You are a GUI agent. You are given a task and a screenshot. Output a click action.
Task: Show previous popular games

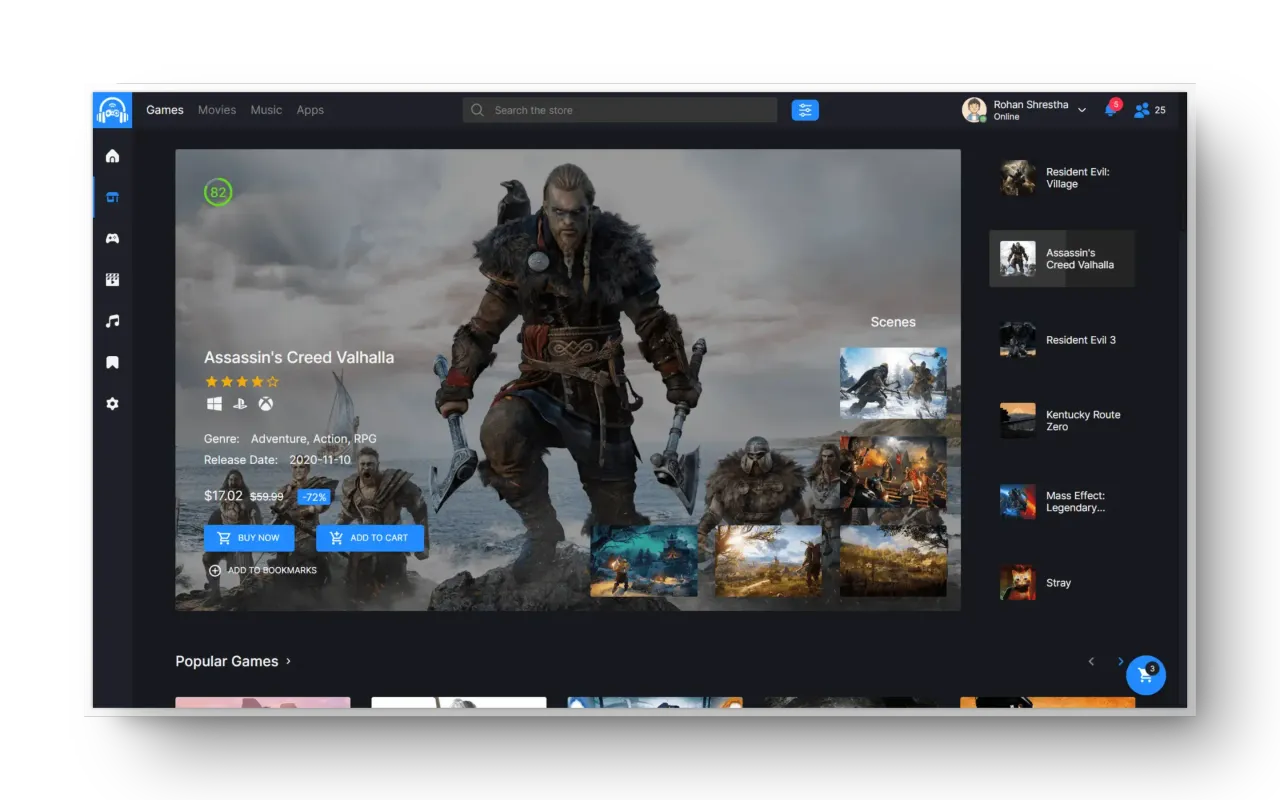pos(1091,661)
